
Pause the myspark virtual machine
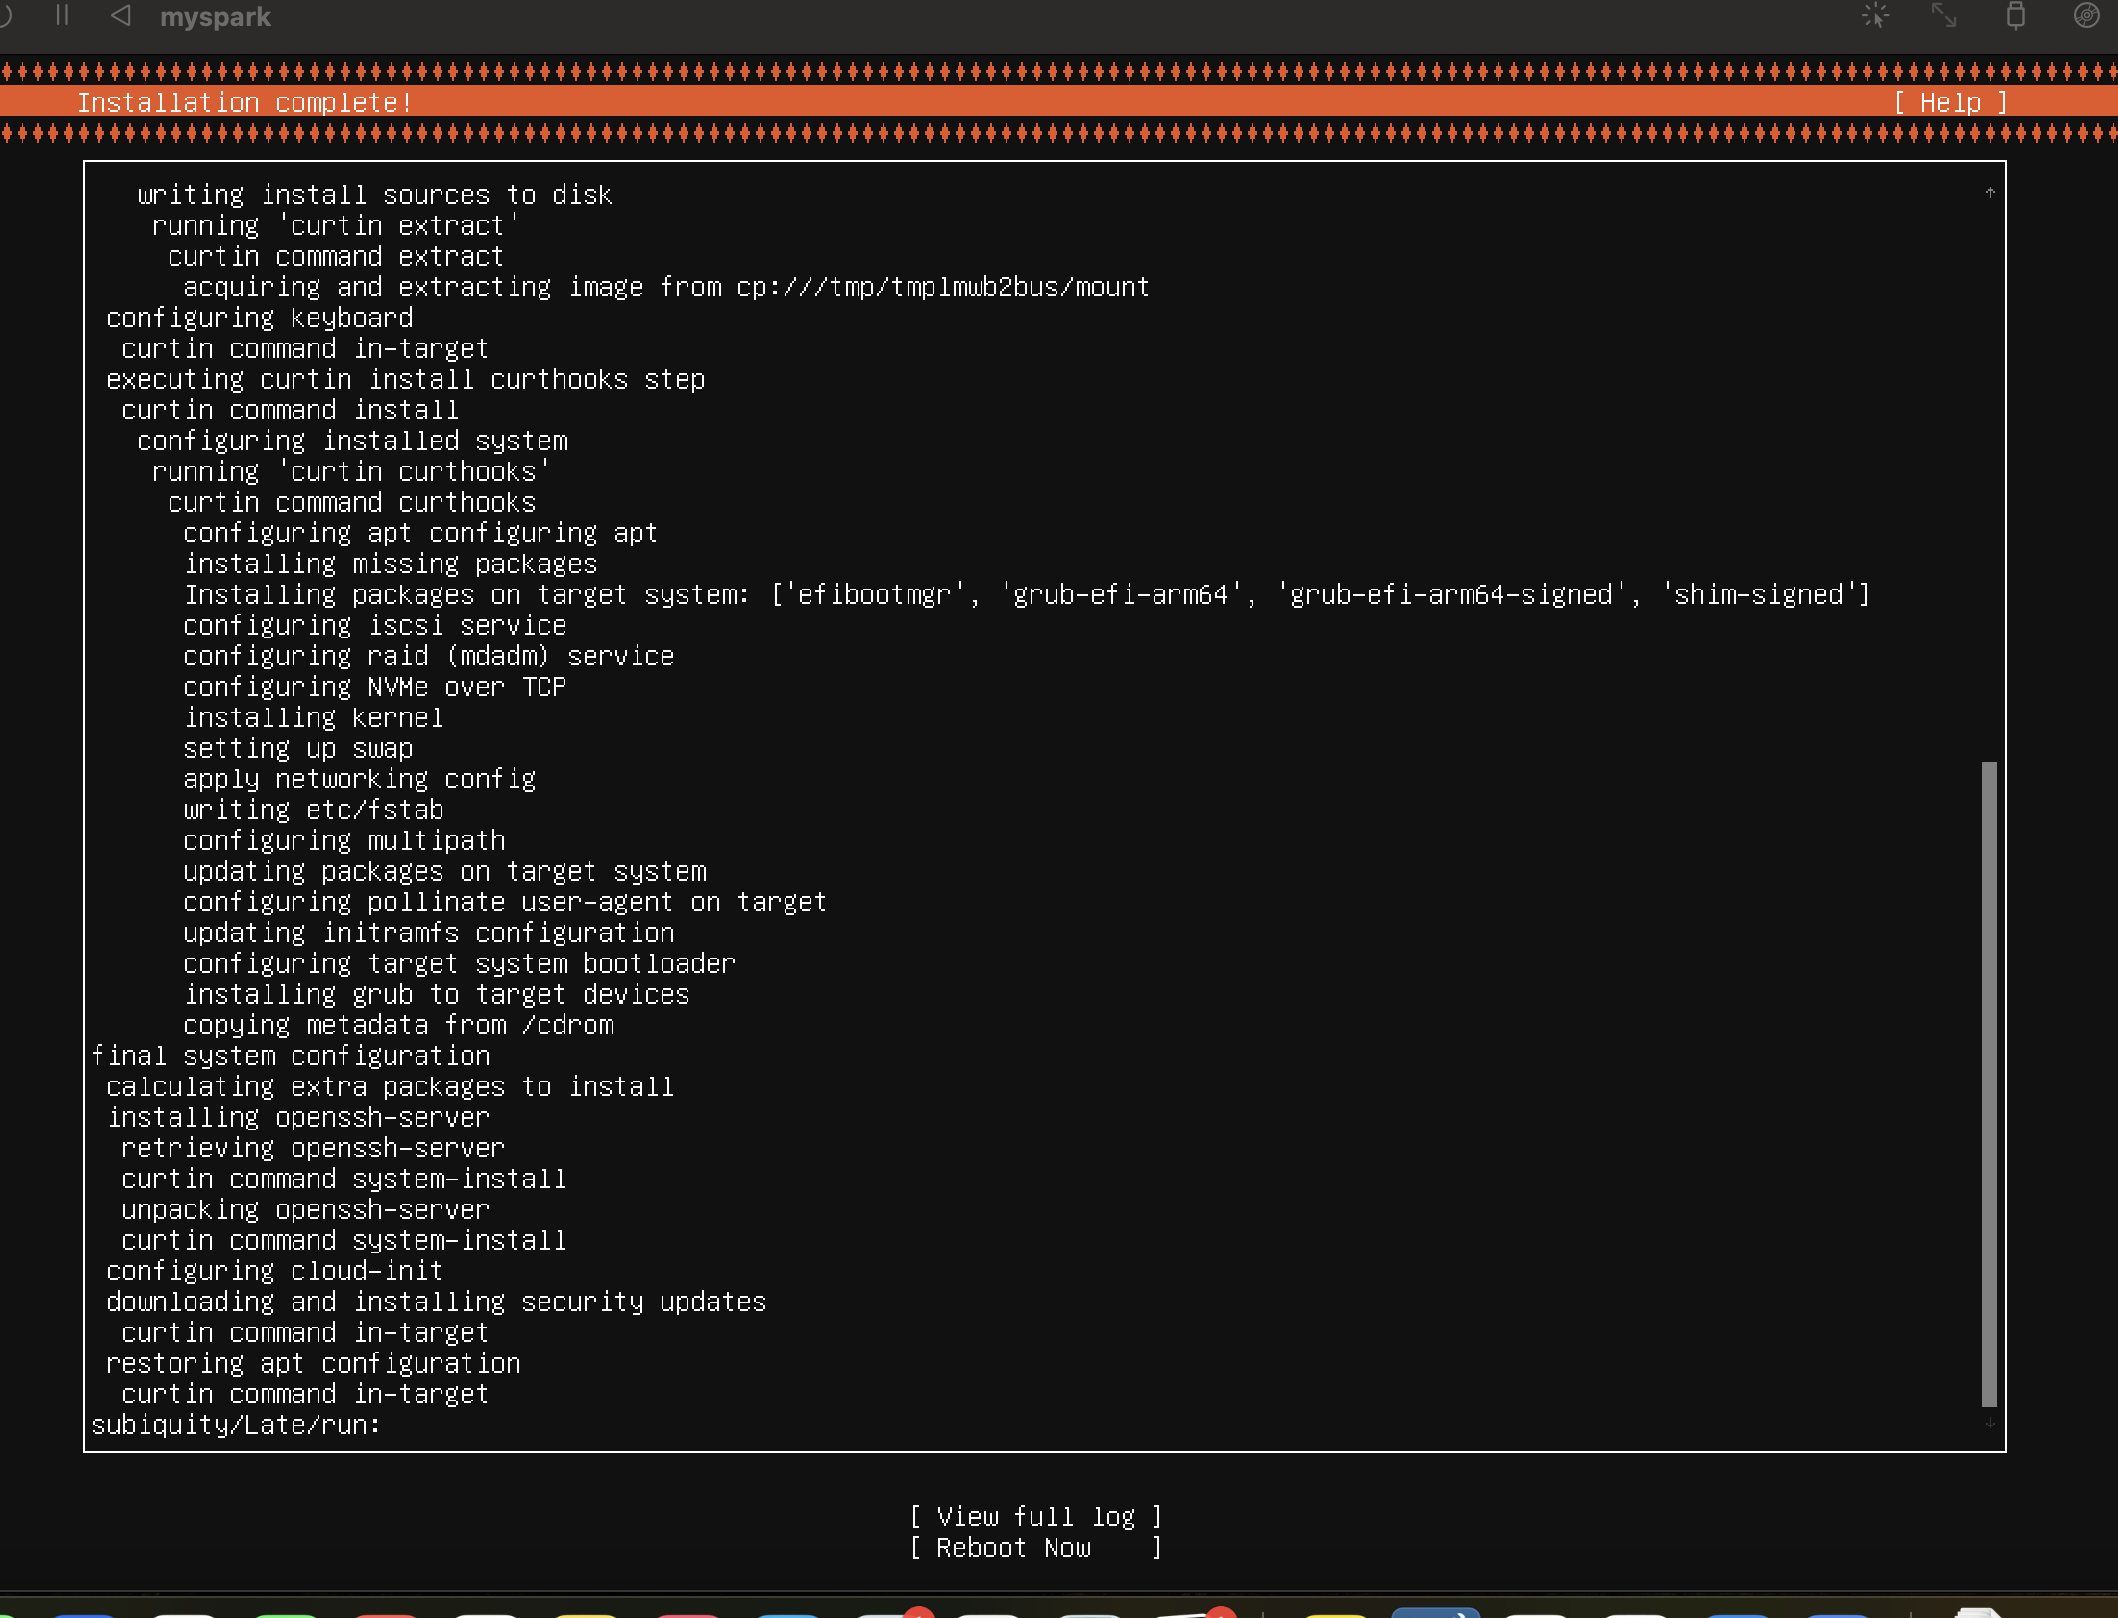coord(62,15)
